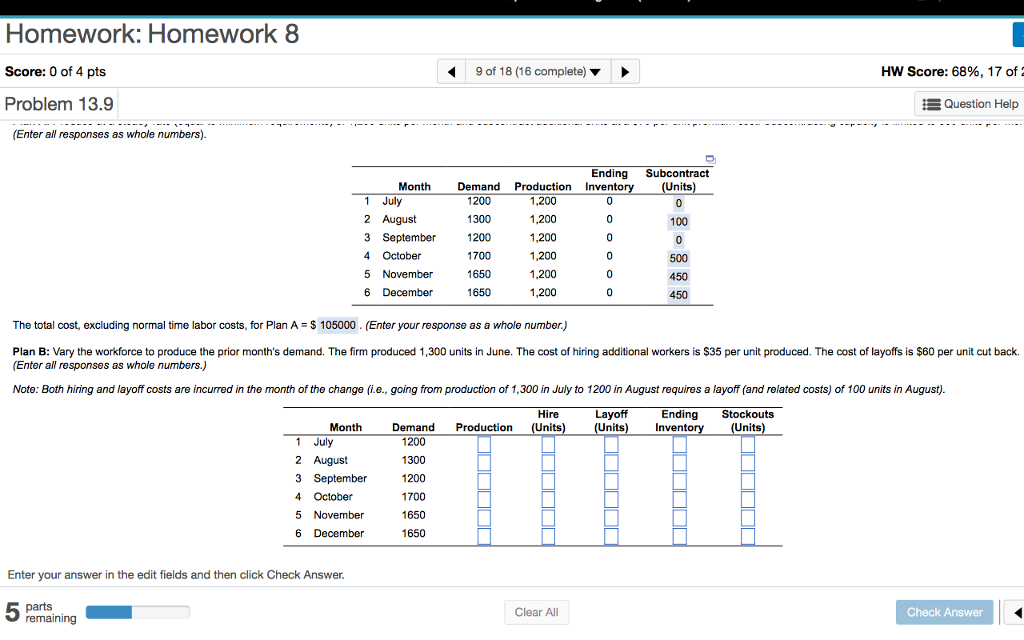
Task: Select August Hire units input
Action: point(548,462)
